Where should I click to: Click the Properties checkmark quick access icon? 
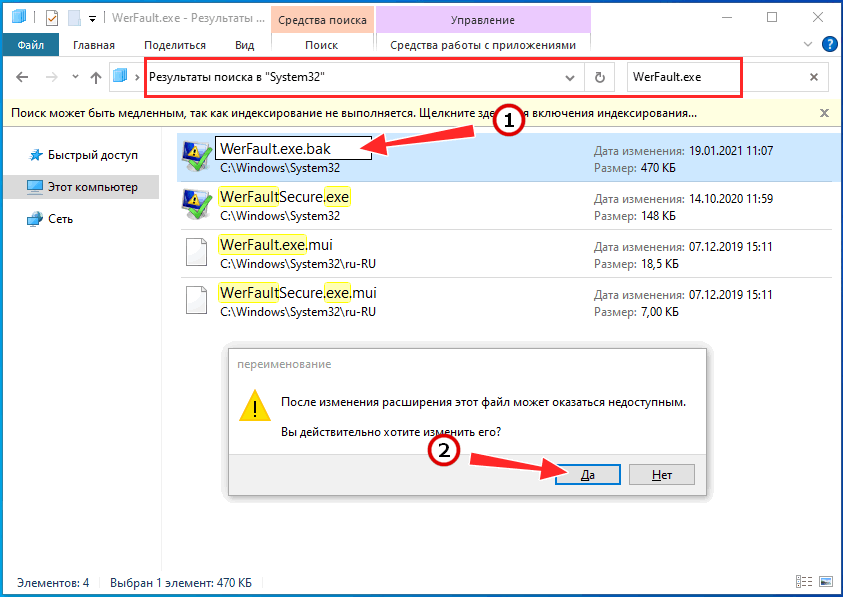coord(52,18)
